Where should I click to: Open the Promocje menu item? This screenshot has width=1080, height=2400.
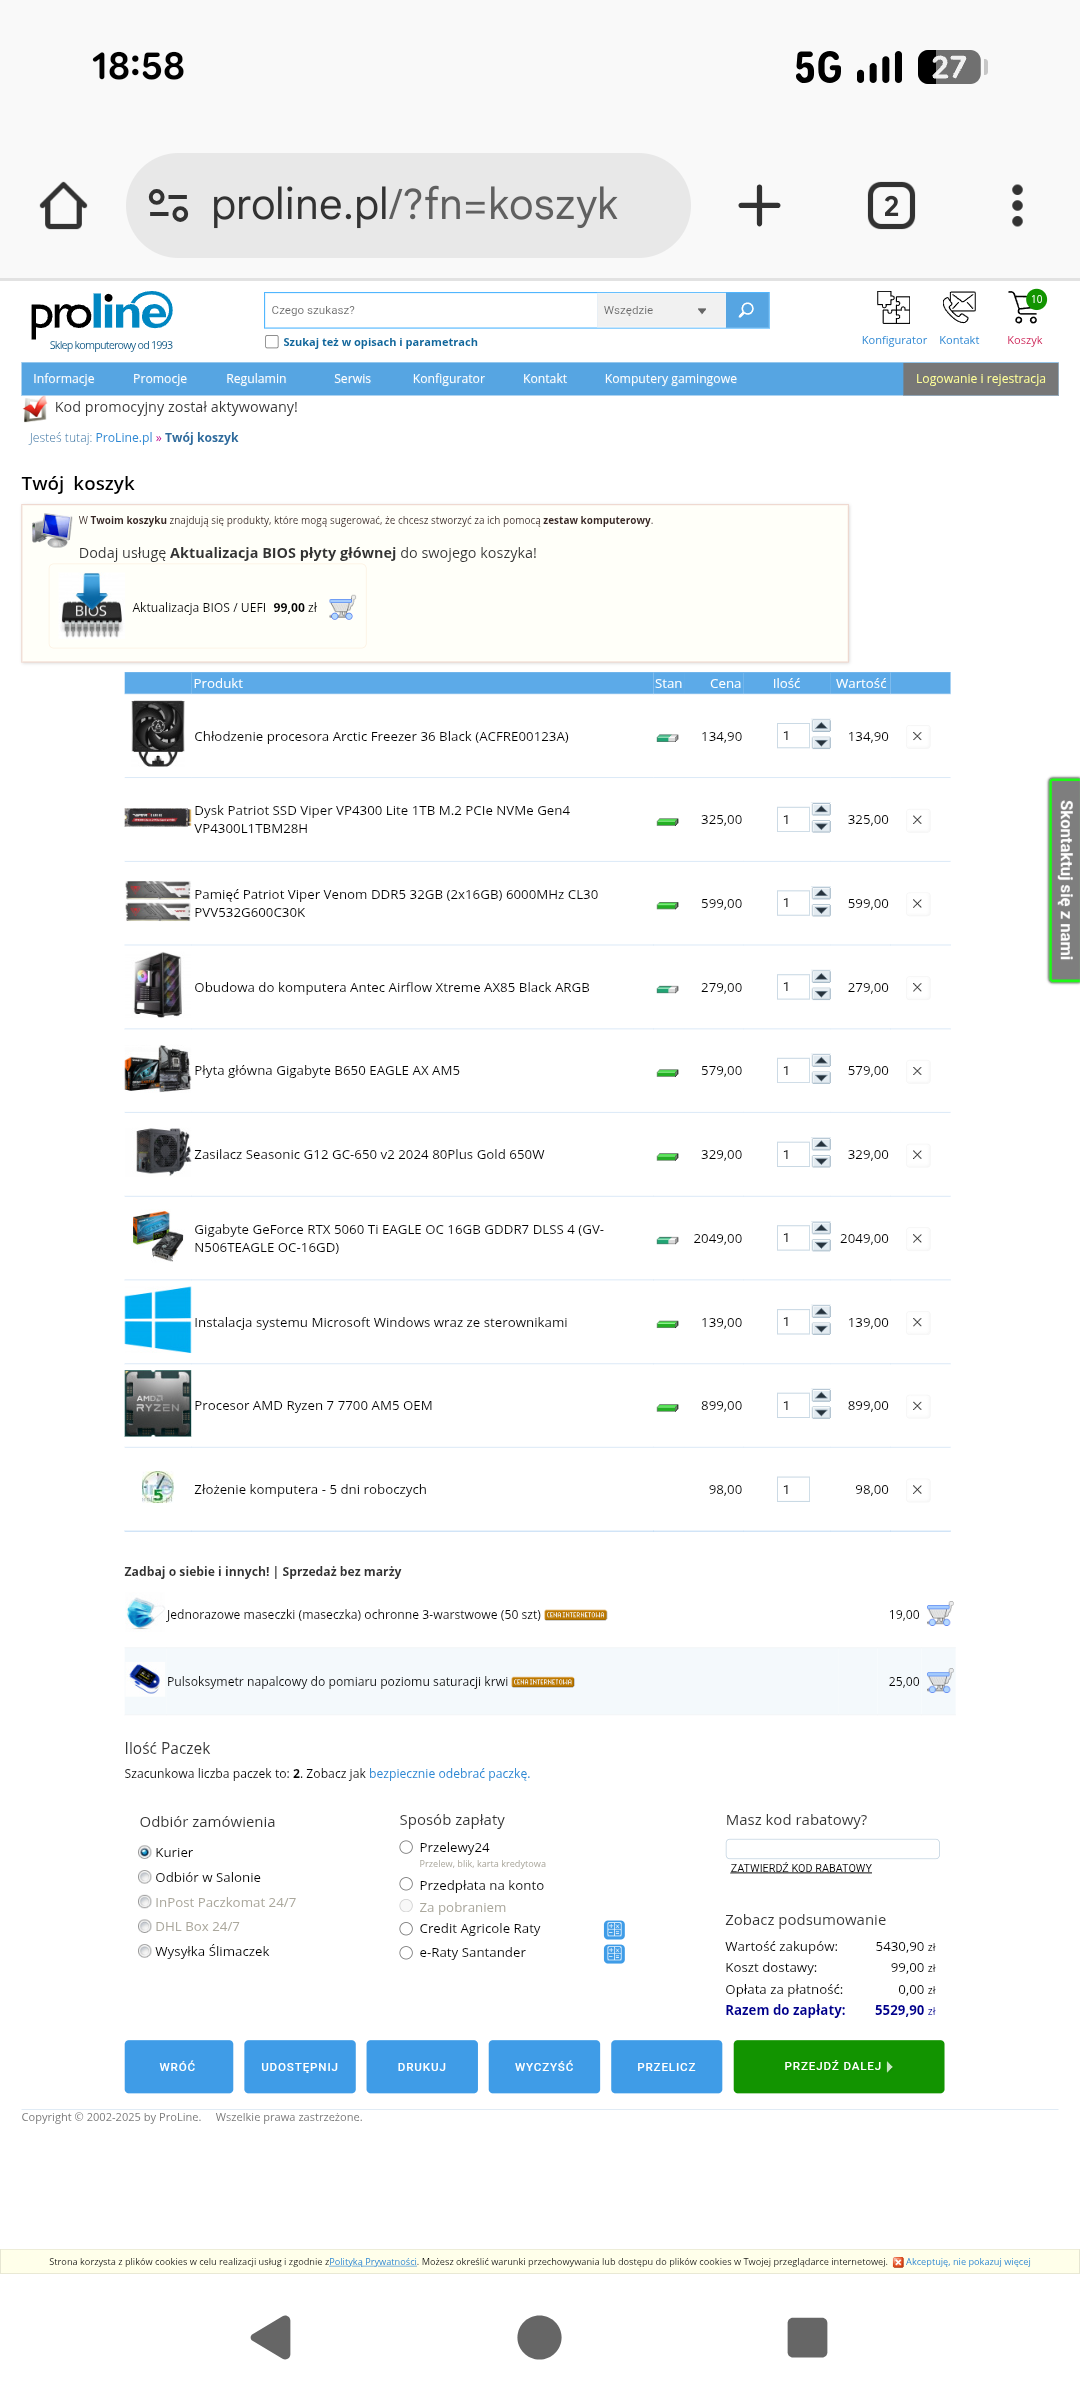[x=160, y=379]
